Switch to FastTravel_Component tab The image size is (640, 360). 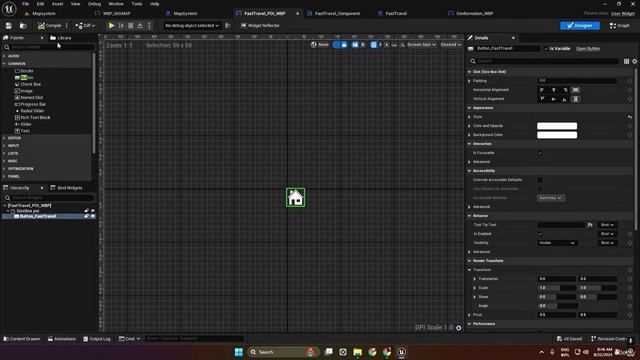point(337,13)
